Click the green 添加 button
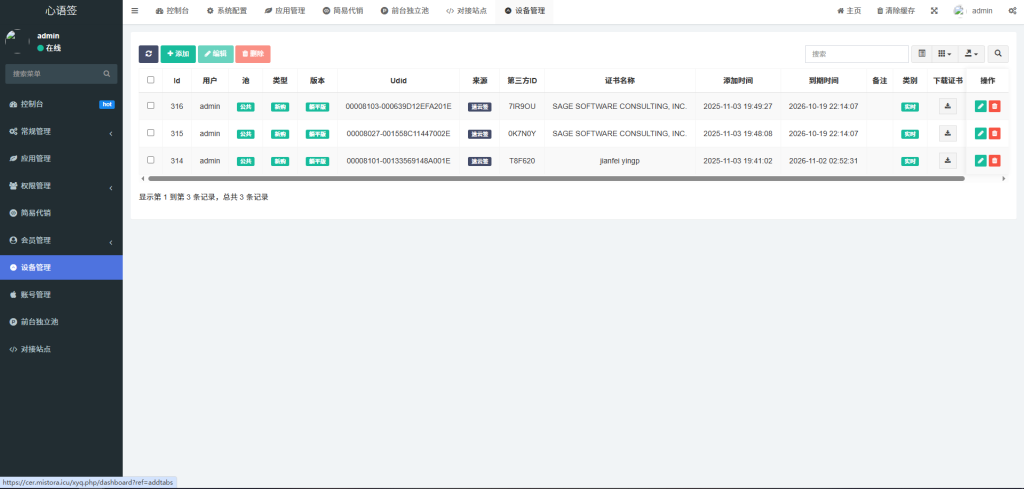1024x489 pixels. [178, 54]
